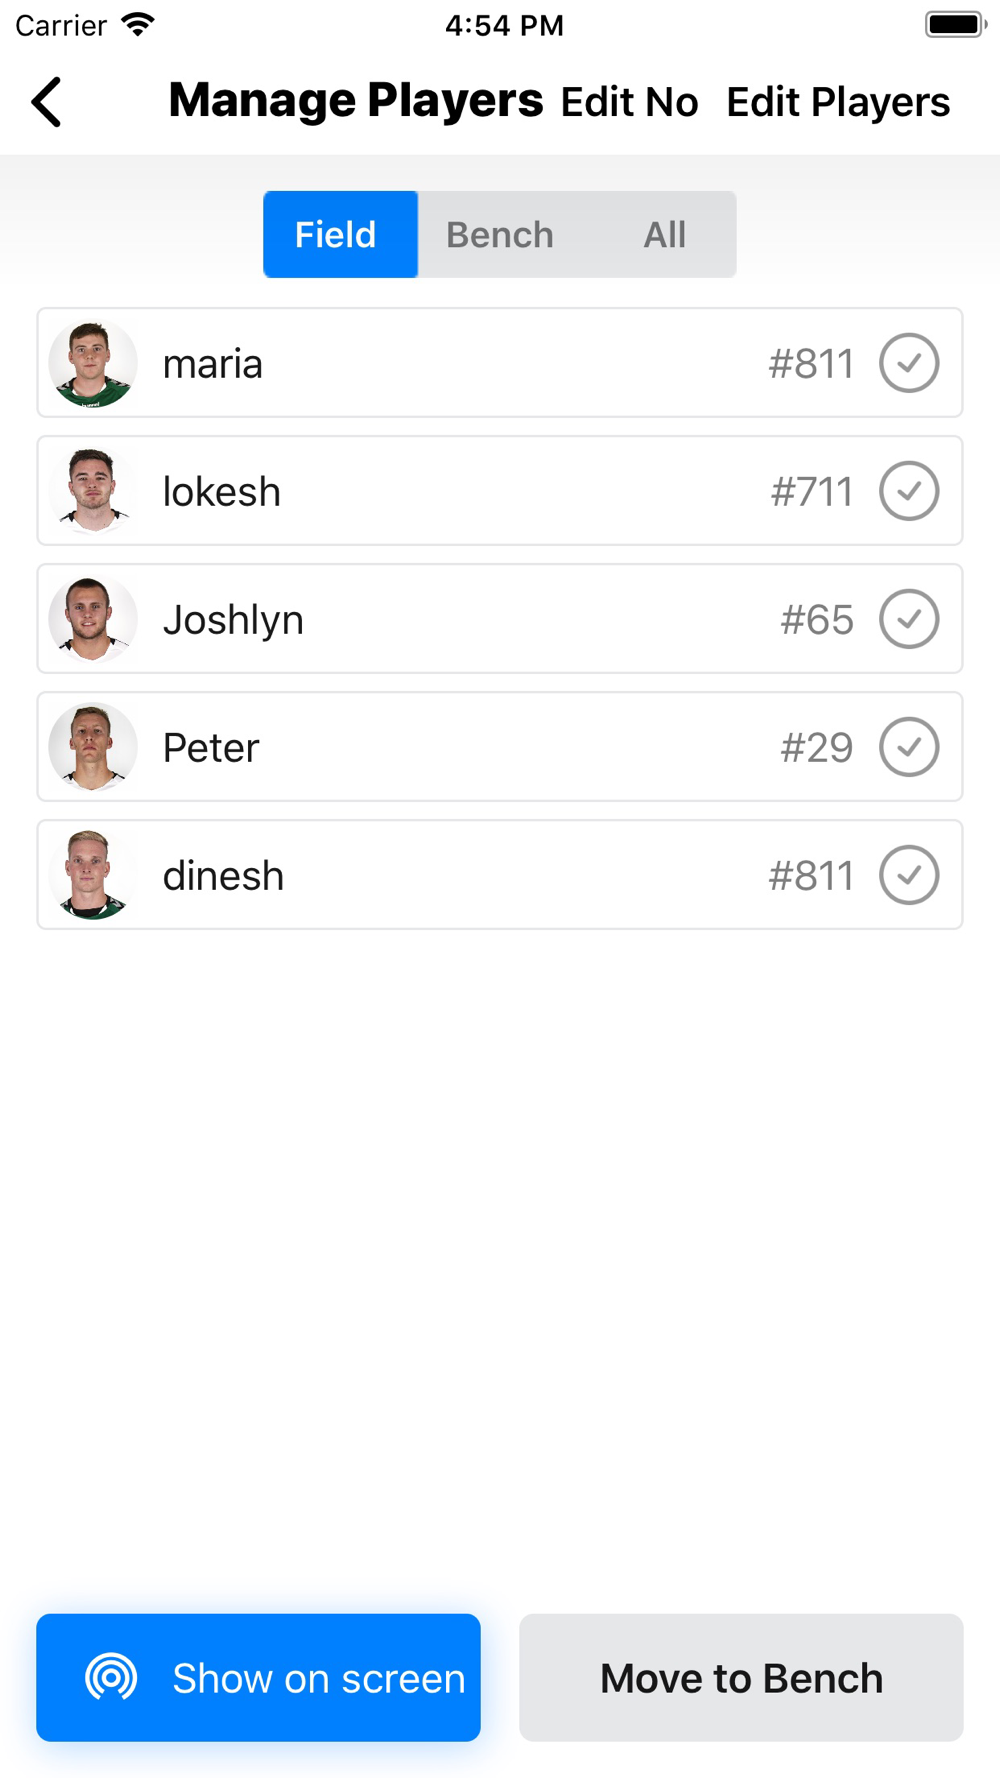Switch to the All tab

(x=664, y=235)
